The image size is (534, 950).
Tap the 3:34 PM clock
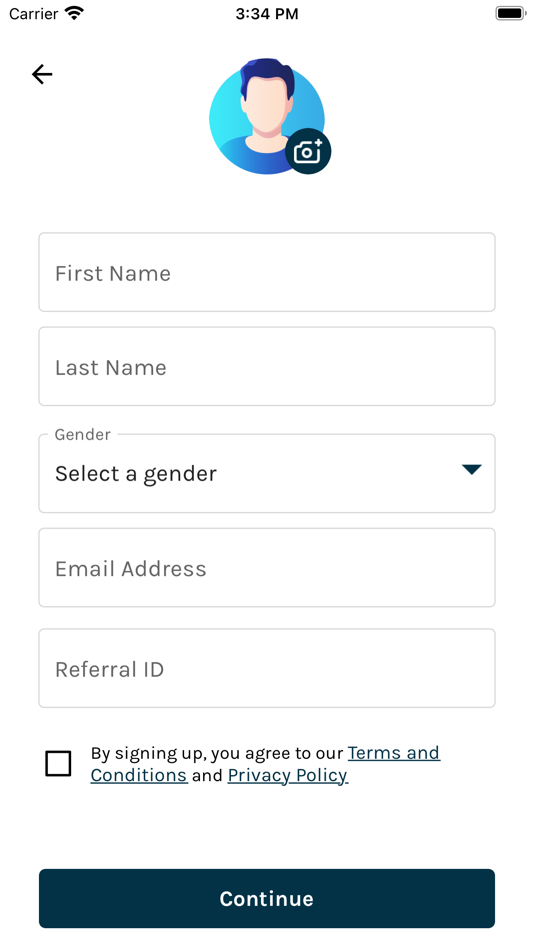(267, 14)
